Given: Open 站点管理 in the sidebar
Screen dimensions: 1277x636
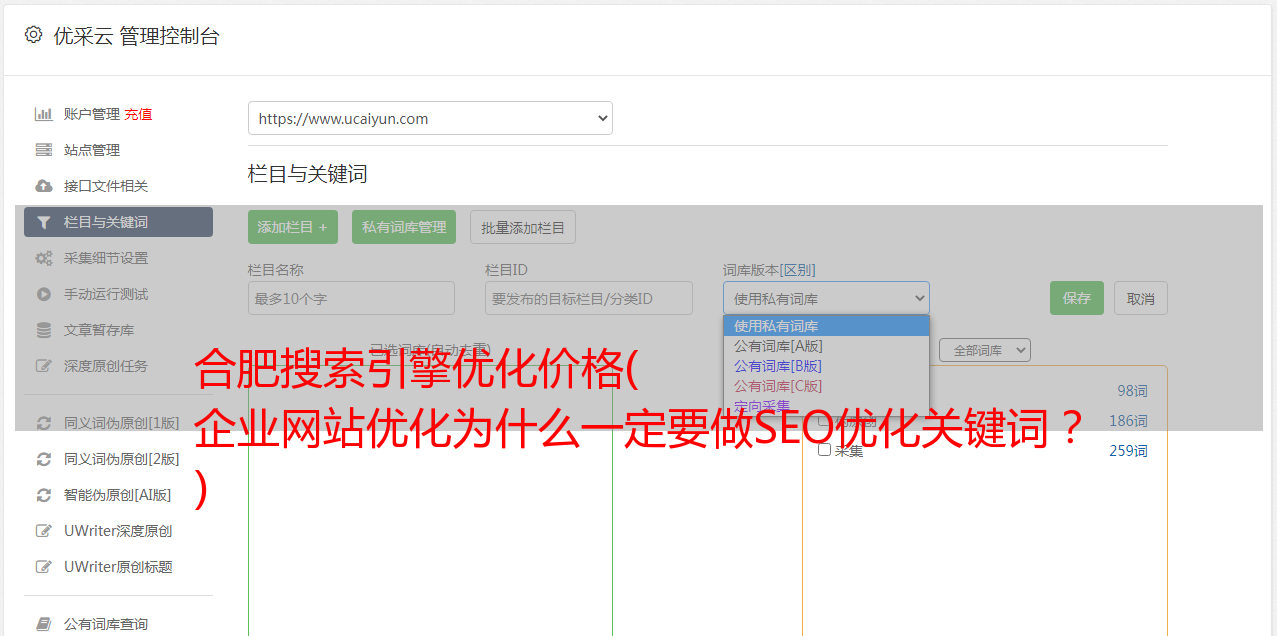Looking at the screenshot, I should click(x=92, y=150).
